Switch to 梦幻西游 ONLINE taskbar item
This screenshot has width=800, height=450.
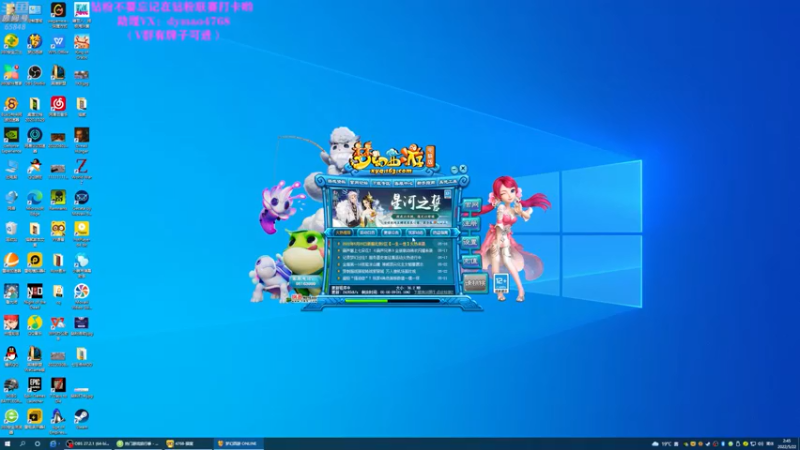coord(238,444)
